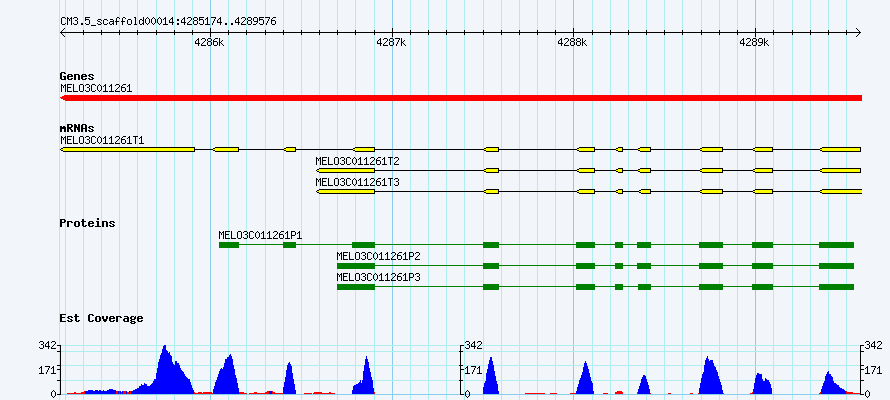Viewport: 890px width, 400px height.
Task: Click the coverage peak just after 4289k
Action: 762,384
